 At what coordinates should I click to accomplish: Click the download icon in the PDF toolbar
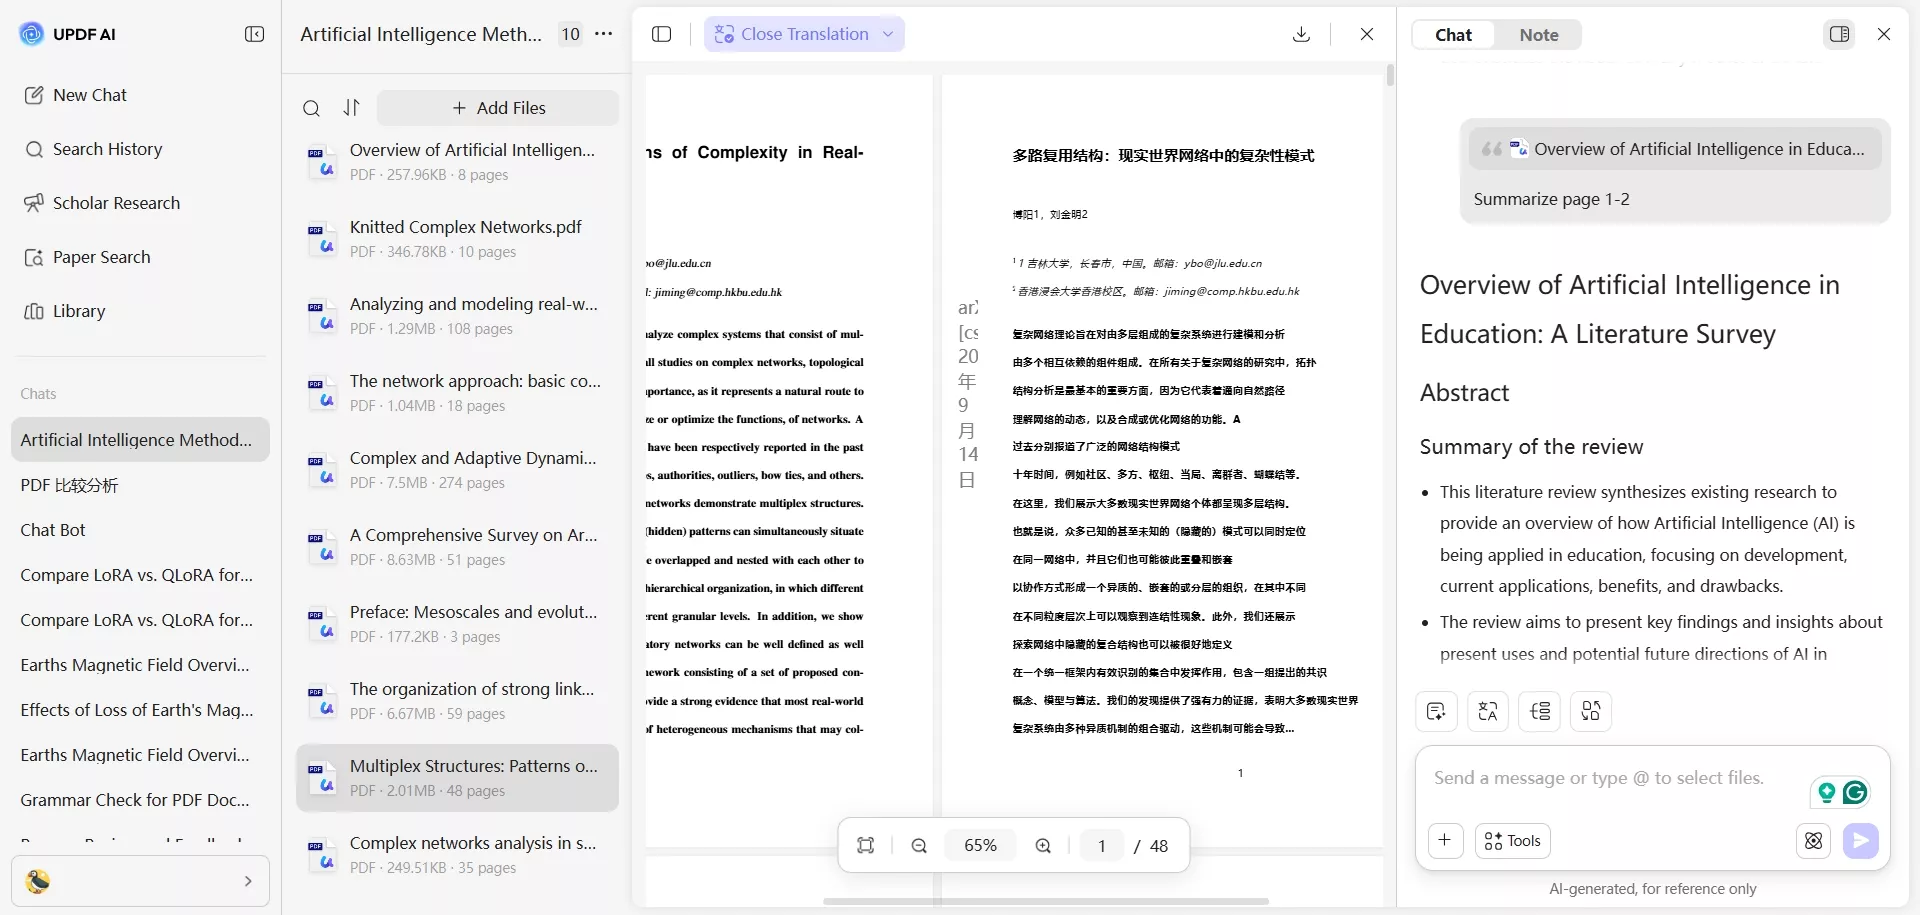pyautogui.click(x=1300, y=33)
